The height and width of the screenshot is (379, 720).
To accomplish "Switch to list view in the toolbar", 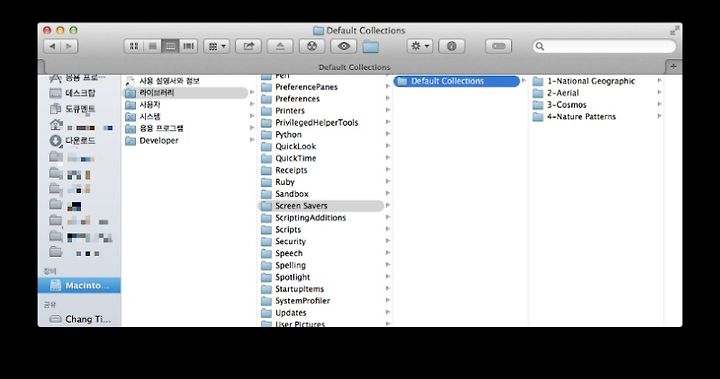I will tap(152, 46).
